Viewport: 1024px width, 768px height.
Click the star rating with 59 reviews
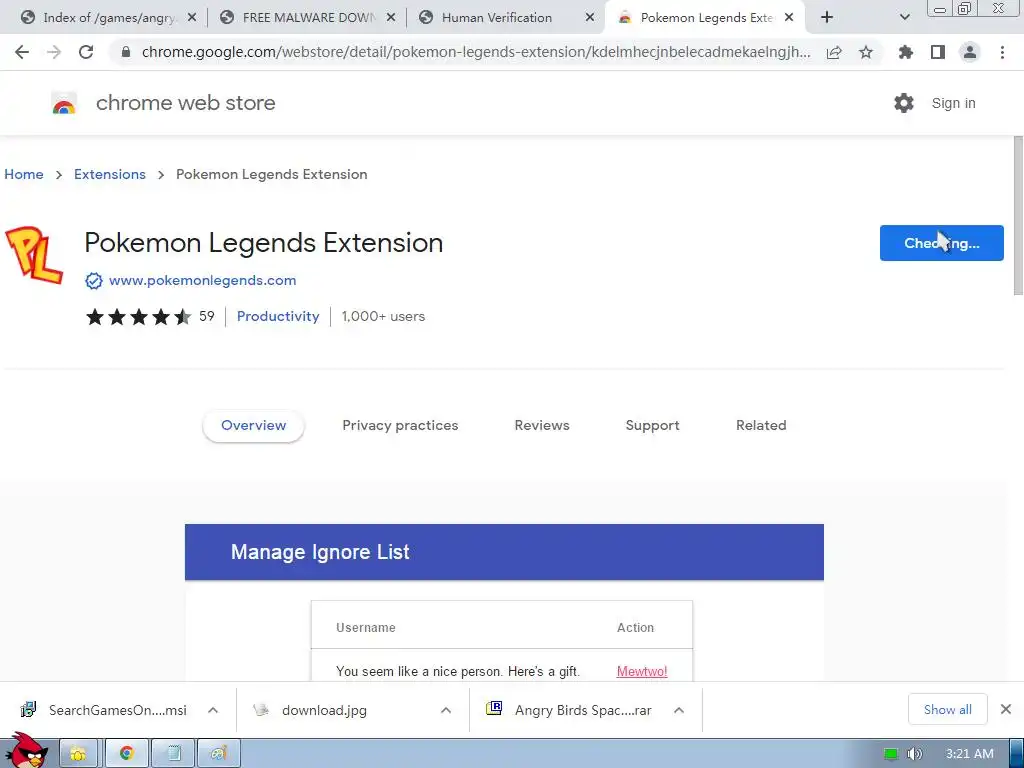coord(150,317)
